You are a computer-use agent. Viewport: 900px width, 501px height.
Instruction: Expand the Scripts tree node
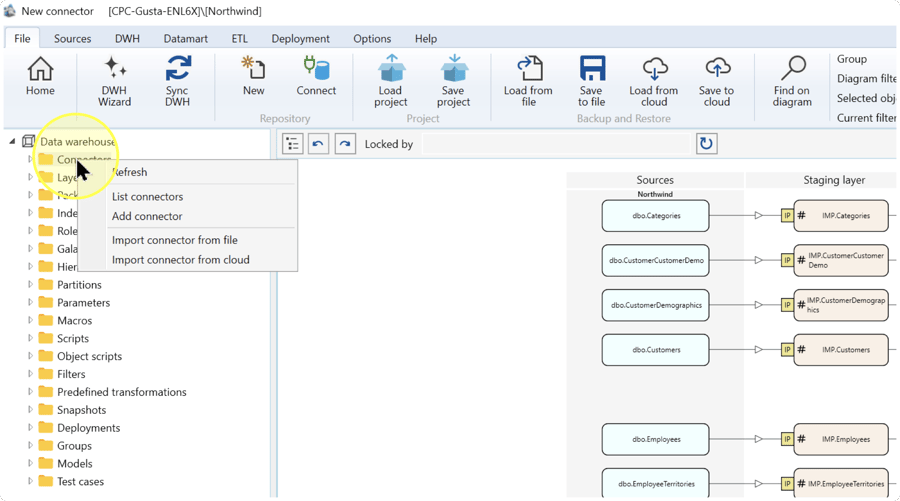[x=30, y=338]
